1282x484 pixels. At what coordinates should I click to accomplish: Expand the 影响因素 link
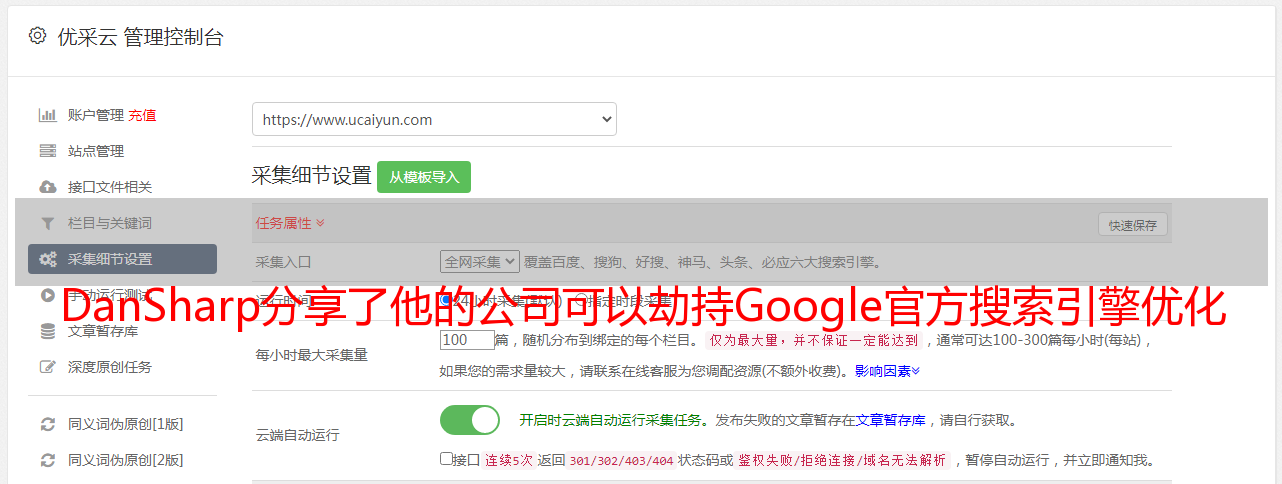pyautogui.click(x=887, y=371)
